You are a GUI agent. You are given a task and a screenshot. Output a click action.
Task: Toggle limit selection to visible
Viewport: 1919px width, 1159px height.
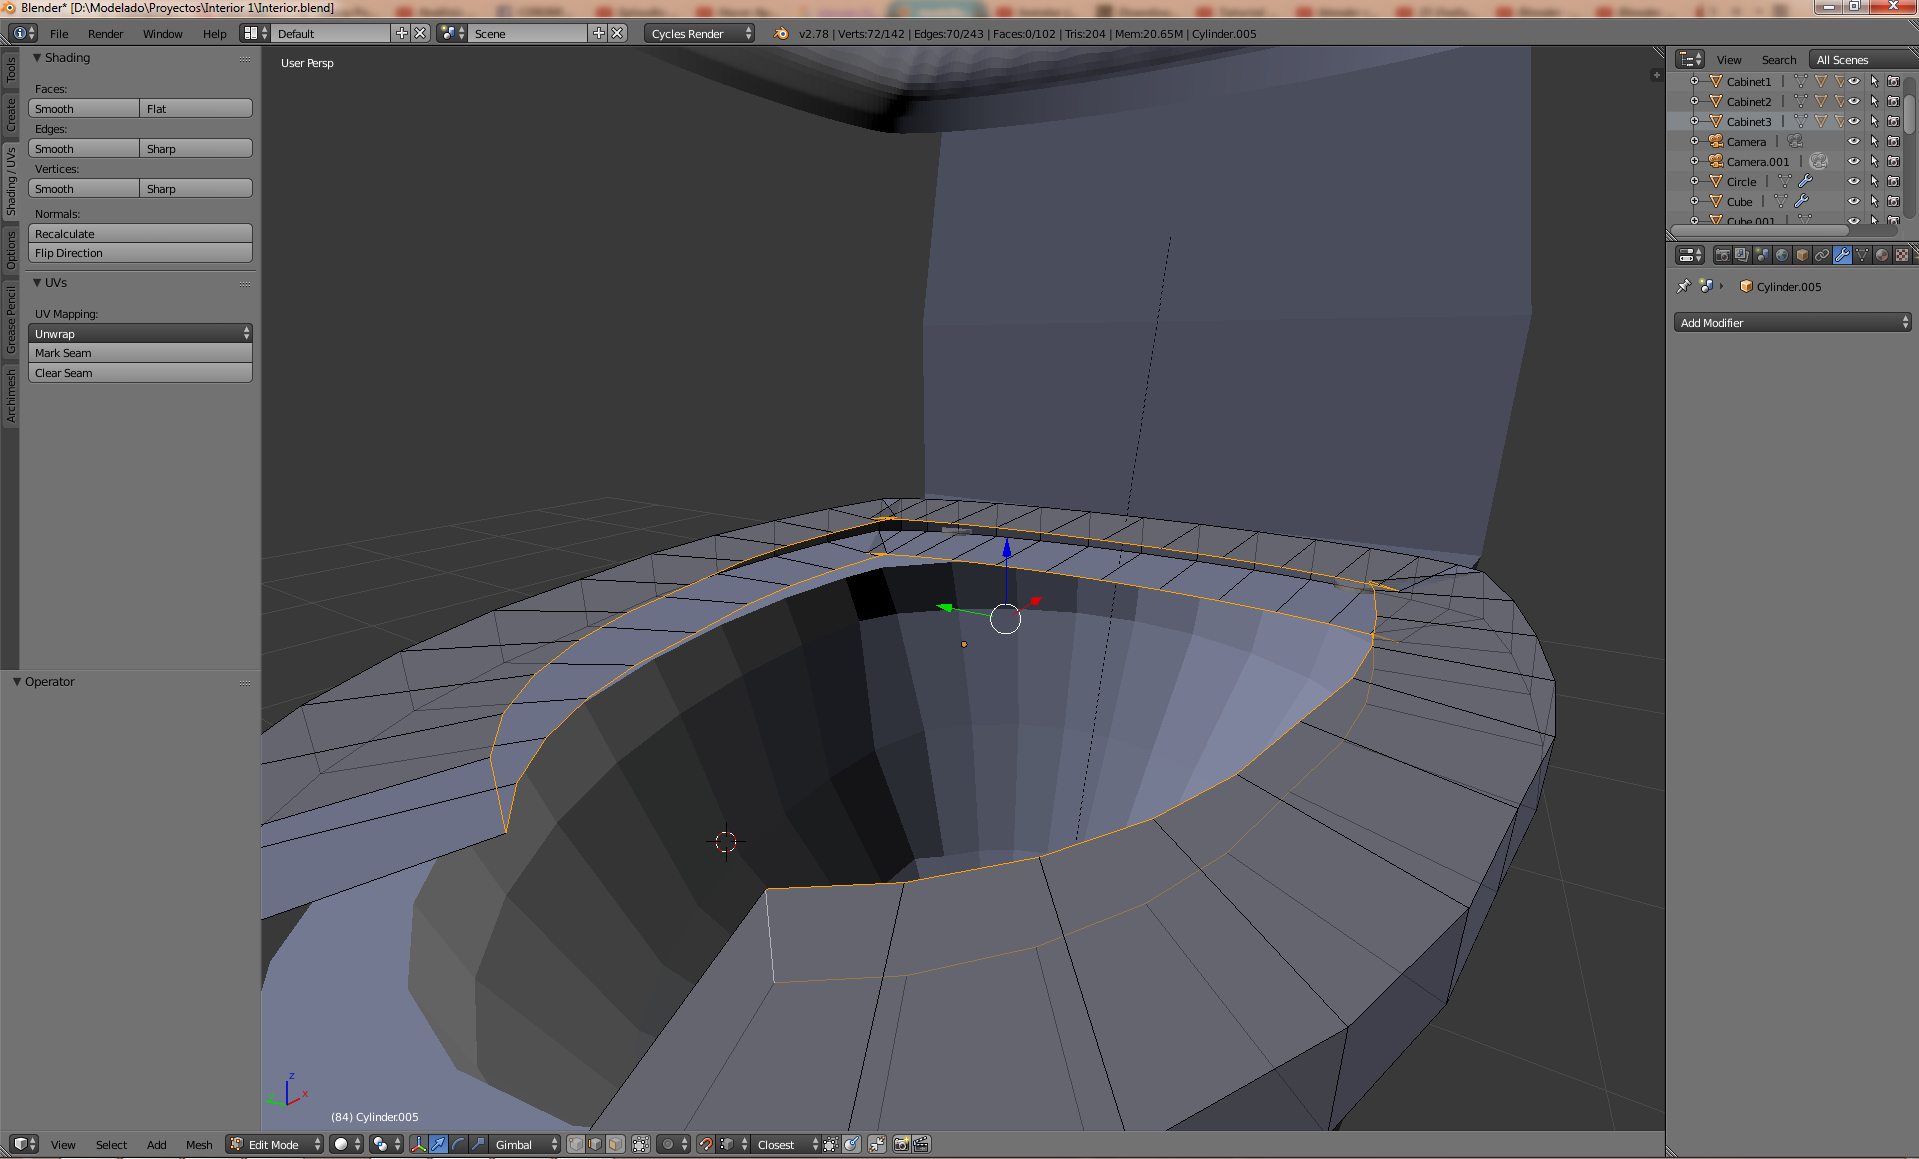[641, 1144]
